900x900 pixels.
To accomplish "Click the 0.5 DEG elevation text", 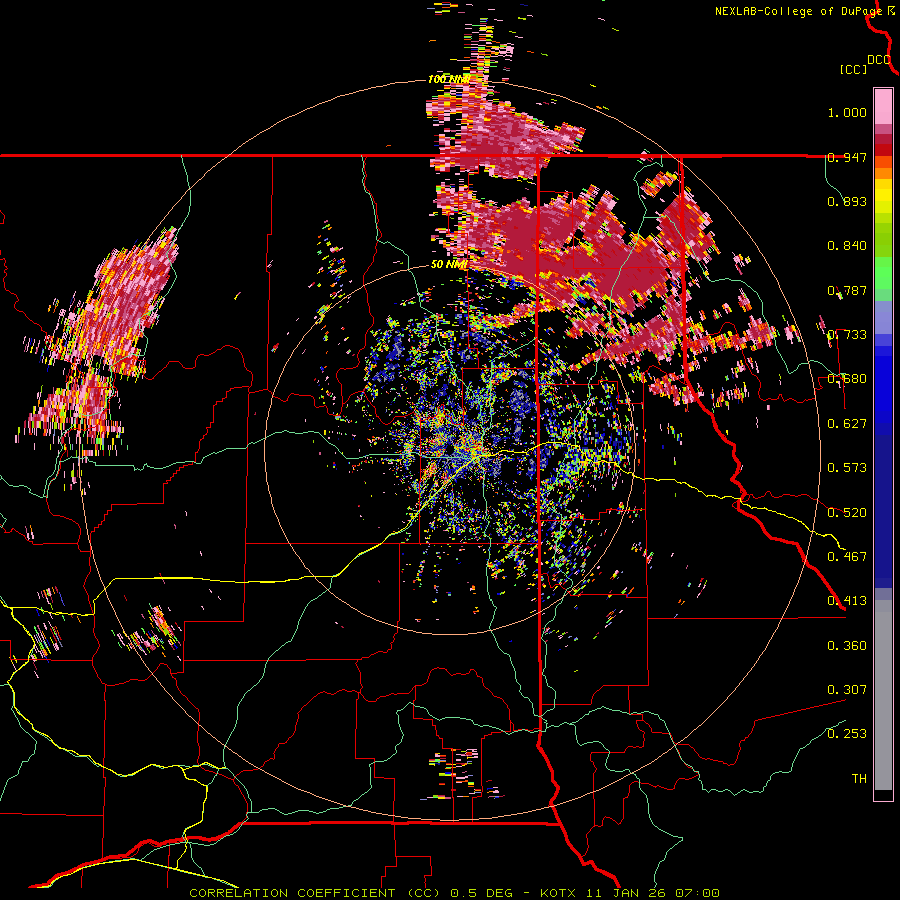I will pos(480,893).
